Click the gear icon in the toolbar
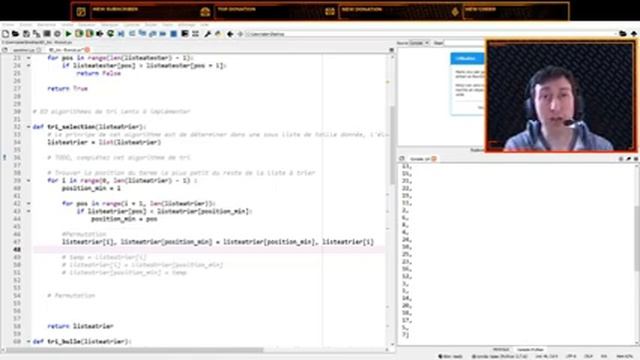The width and height of the screenshot is (640, 360). tap(58, 34)
